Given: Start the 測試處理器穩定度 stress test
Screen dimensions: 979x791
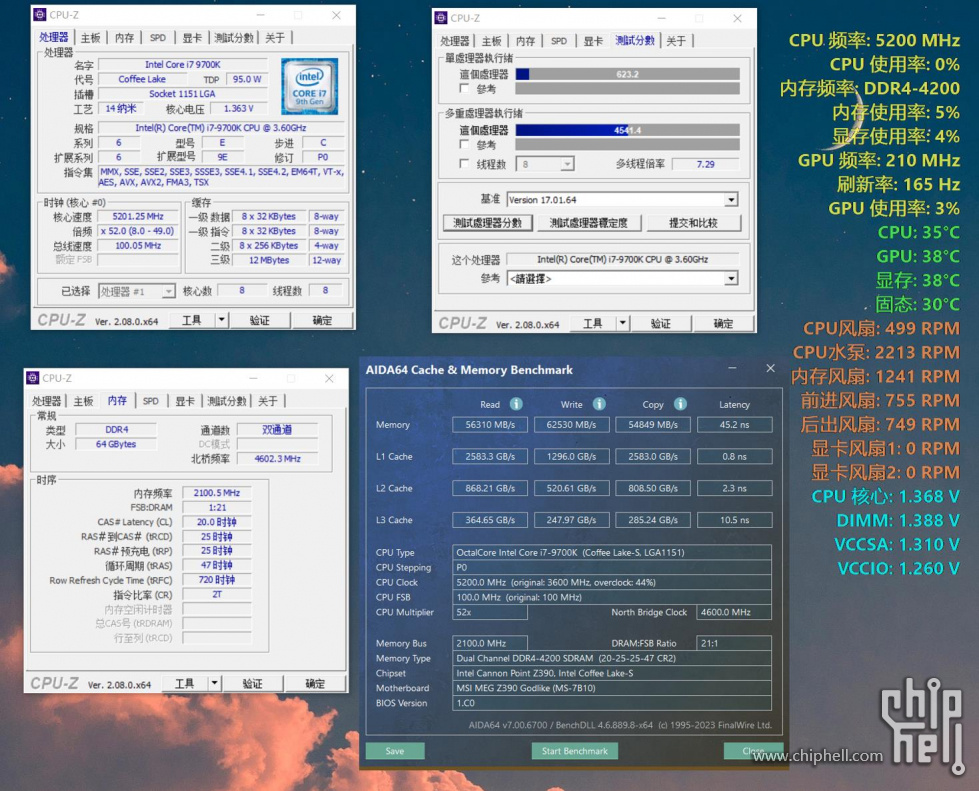Looking at the screenshot, I should coord(589,223).
